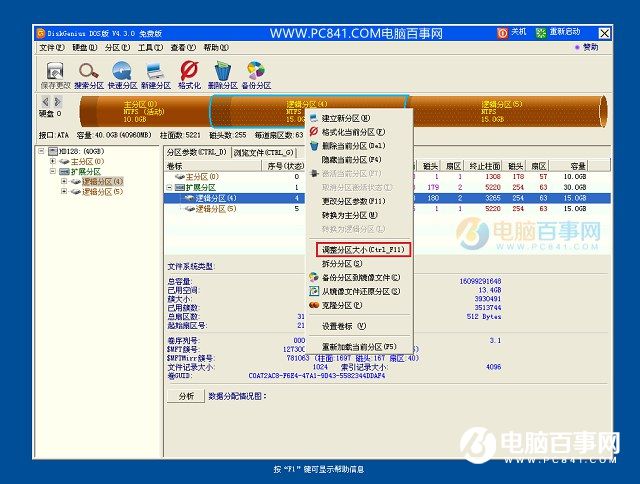The image size is (640, 484).
Task: Click the Delete Partition (删除分区) toolbar icon
Action: pos(222,75)
